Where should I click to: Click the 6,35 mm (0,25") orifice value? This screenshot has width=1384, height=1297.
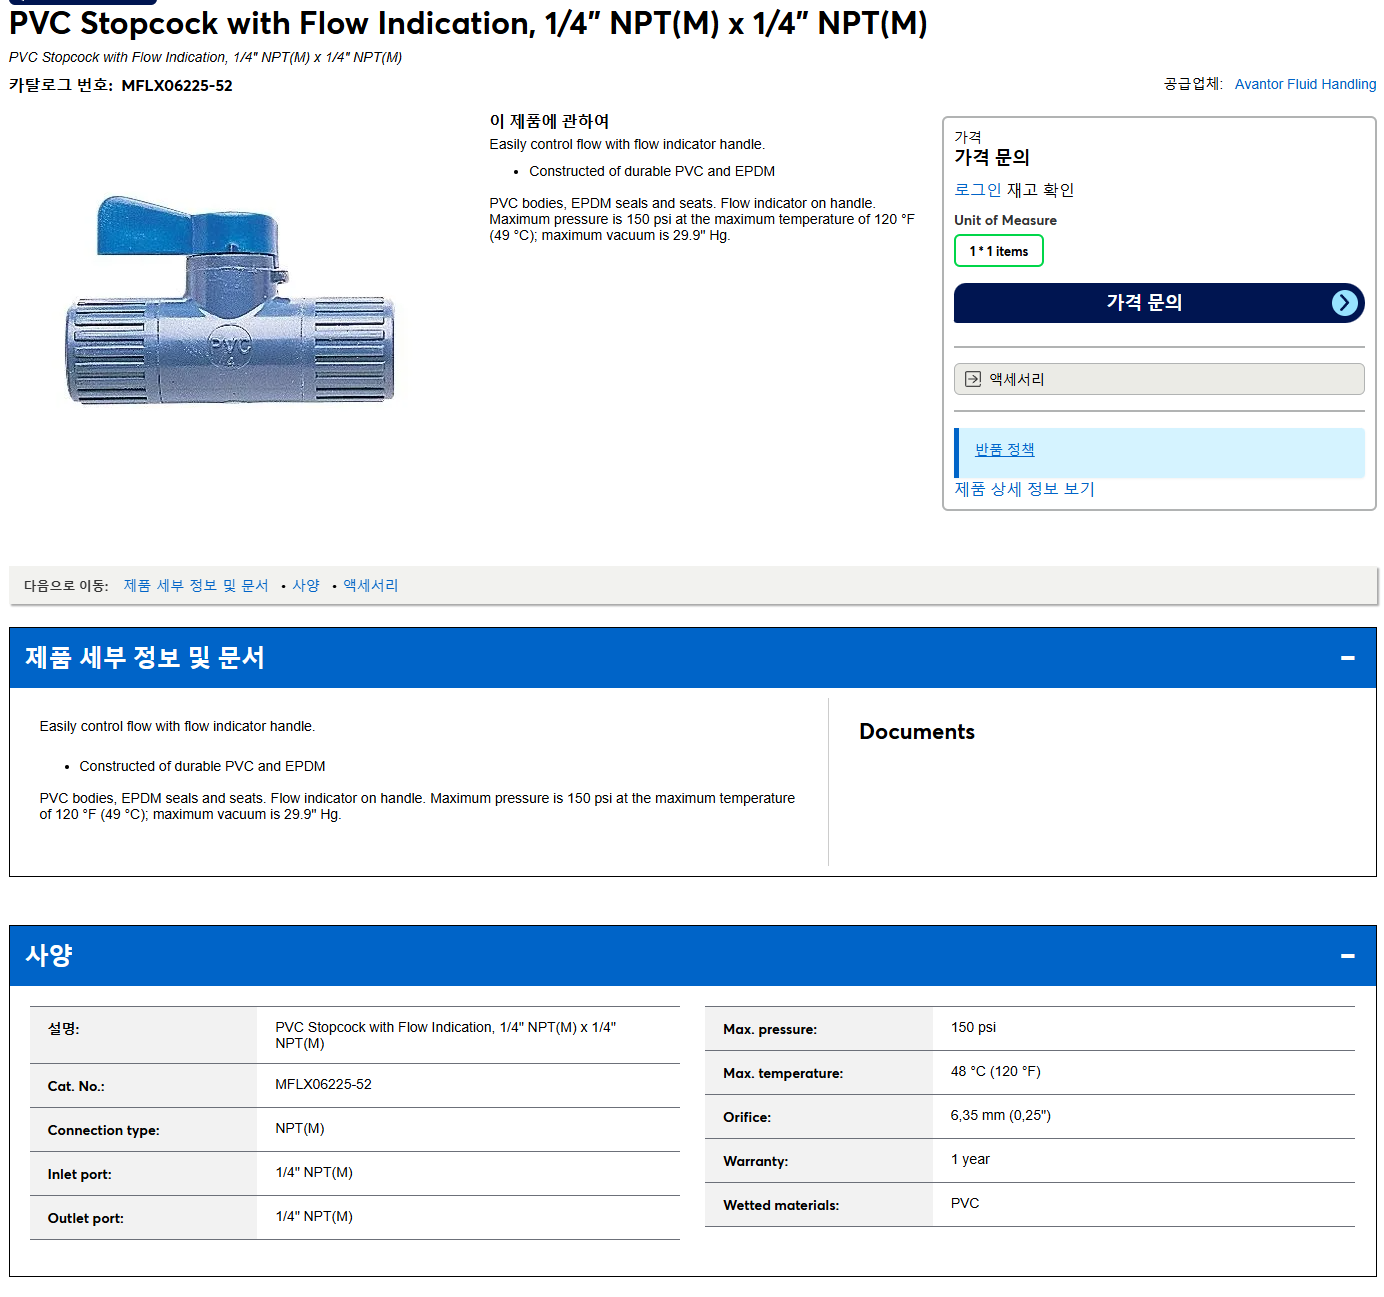1000,1116
